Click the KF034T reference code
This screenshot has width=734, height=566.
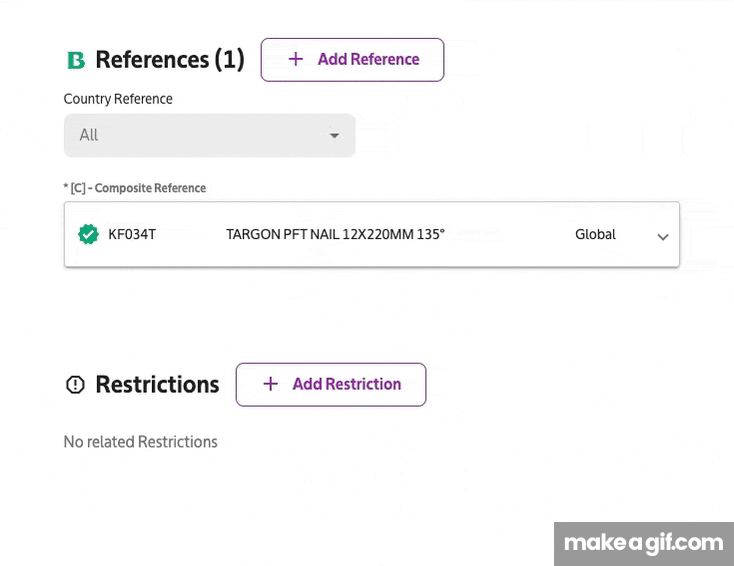coord(132,234)
